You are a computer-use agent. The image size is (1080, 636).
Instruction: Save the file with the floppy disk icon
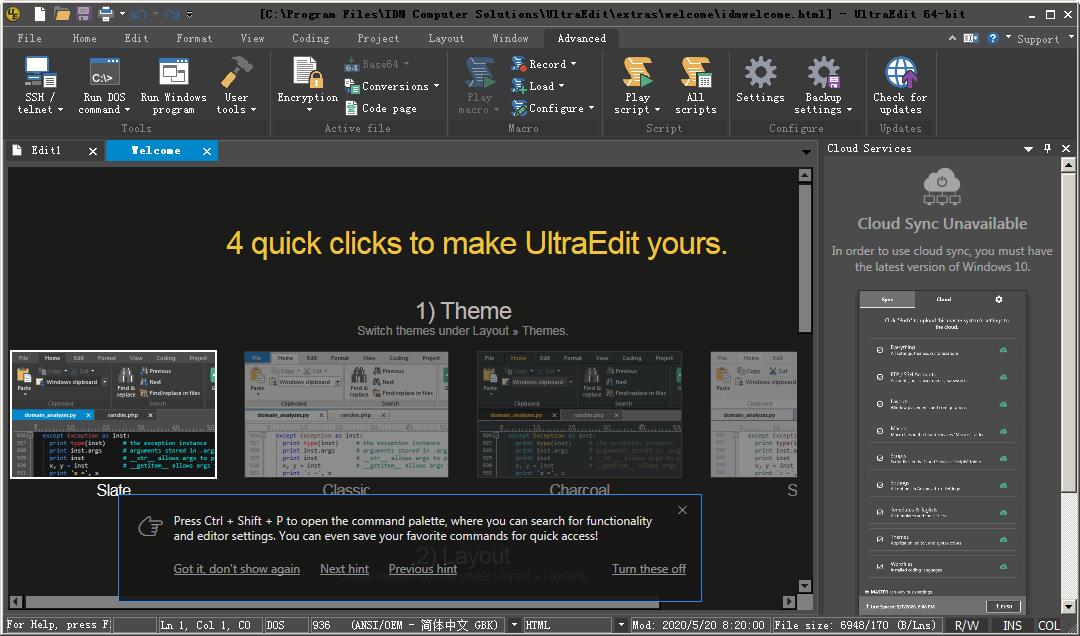point(83,13)
